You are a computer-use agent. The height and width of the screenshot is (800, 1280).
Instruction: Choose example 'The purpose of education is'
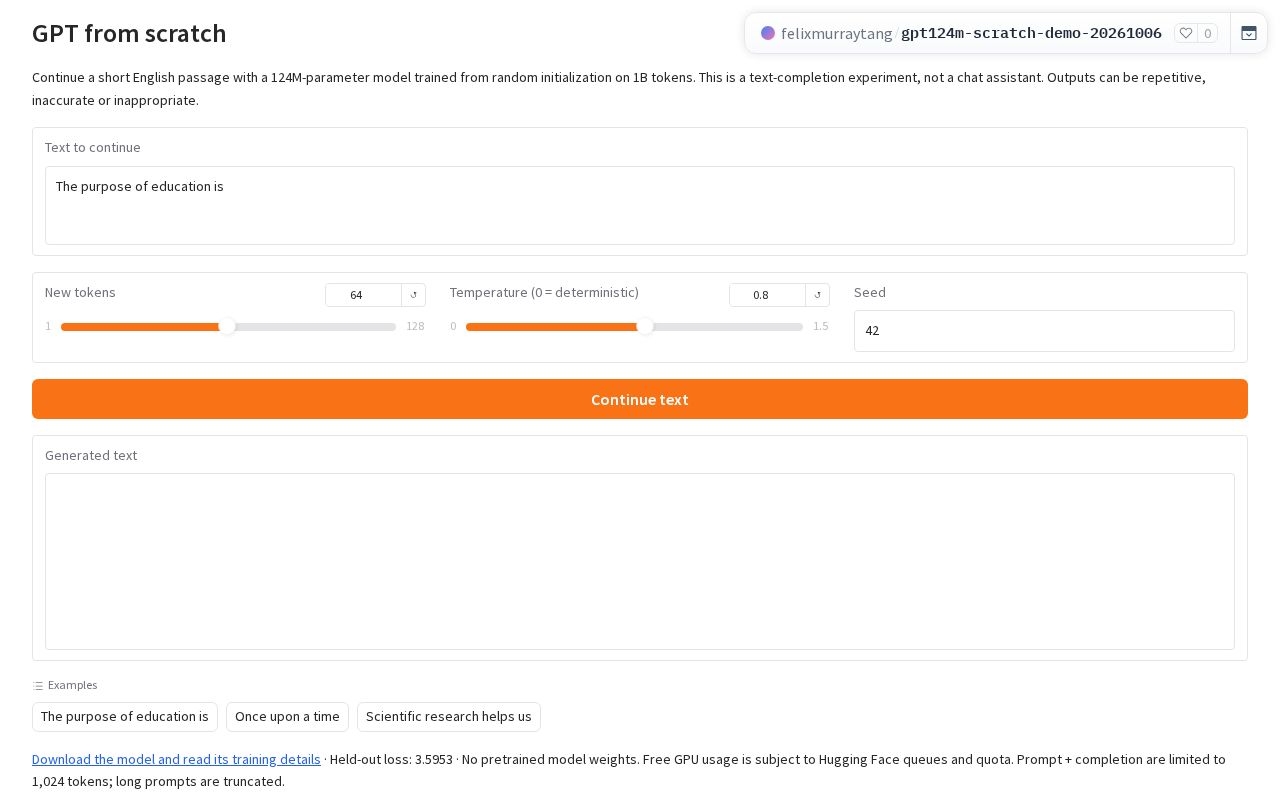coord(125,716)
